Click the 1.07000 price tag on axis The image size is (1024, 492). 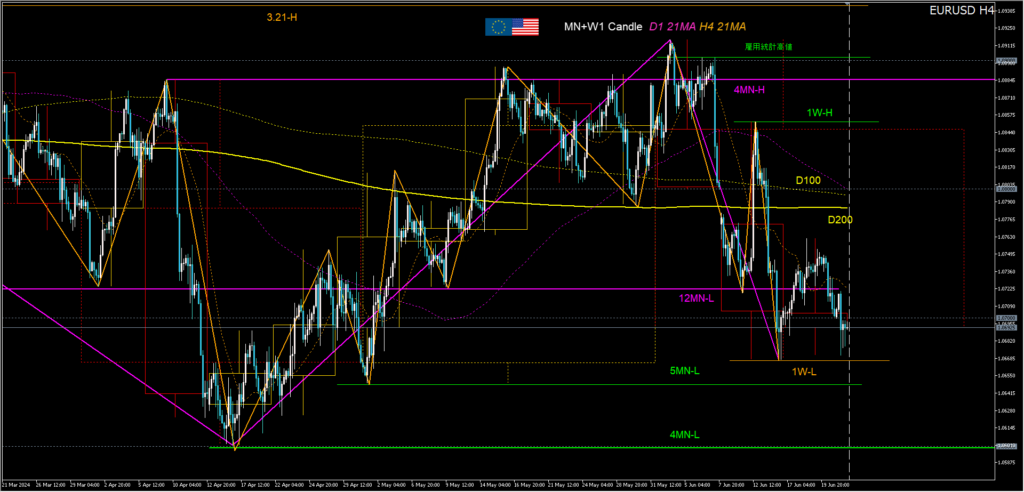pos(1005,318)
